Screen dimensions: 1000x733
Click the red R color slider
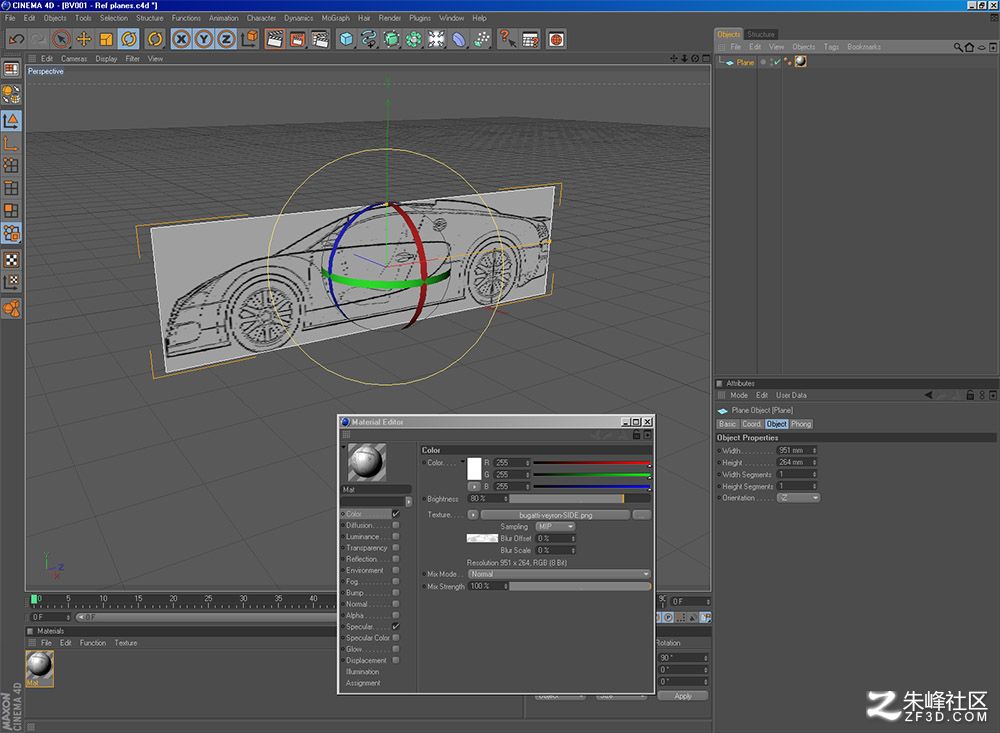[592, 463]
